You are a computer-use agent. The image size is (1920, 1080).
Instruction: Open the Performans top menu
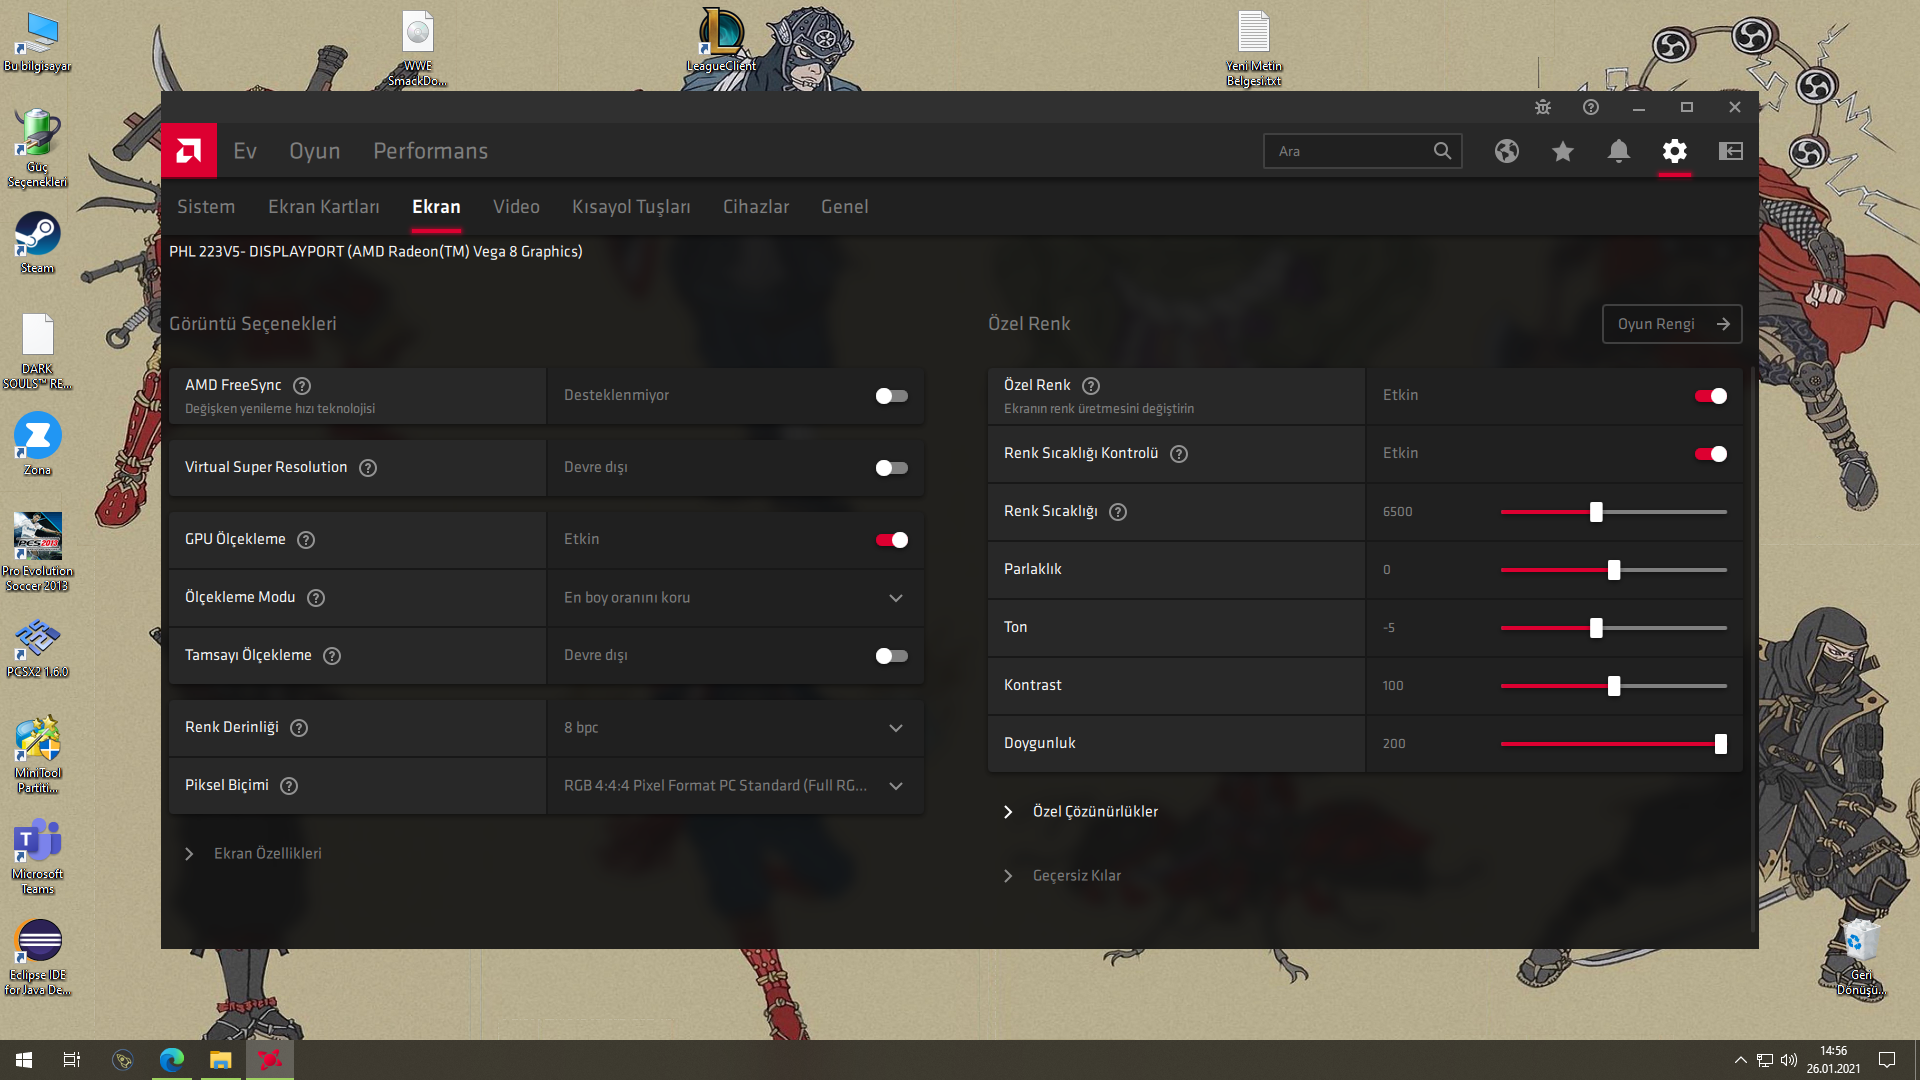430,151
